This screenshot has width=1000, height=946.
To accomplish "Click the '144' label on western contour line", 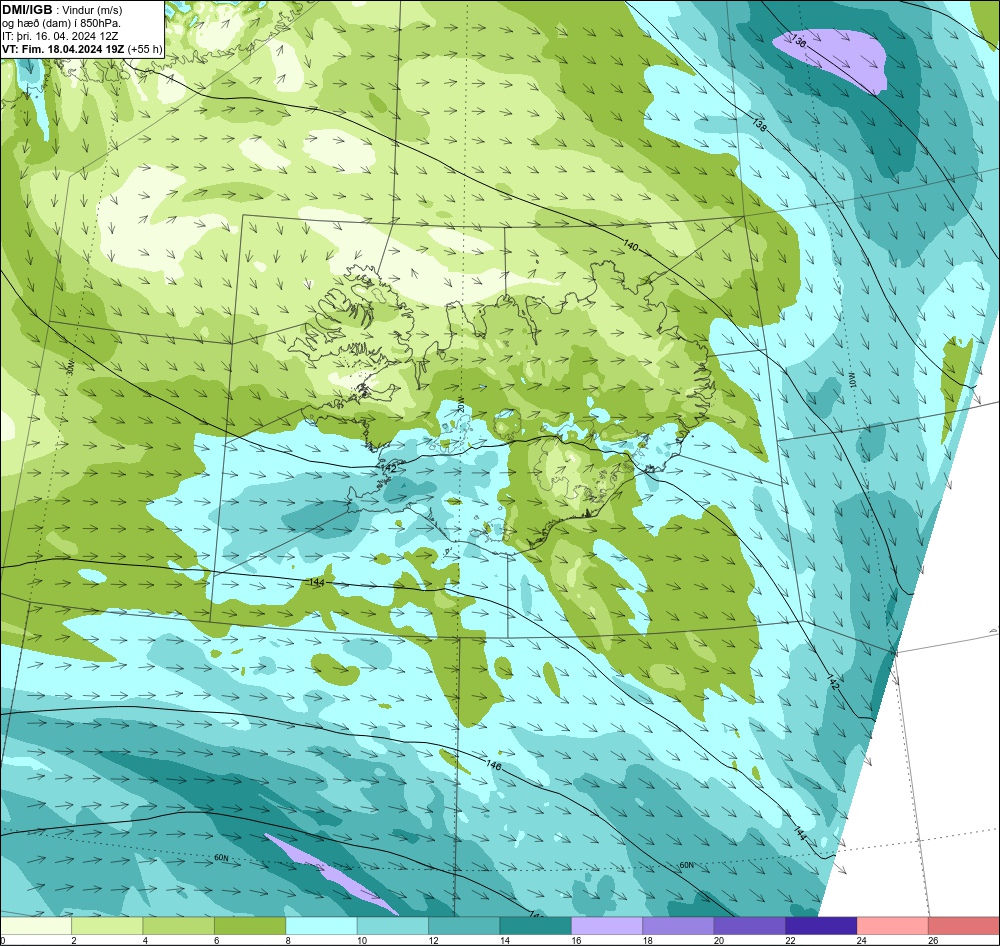I will pyautogui.click(x=317, y=582).
